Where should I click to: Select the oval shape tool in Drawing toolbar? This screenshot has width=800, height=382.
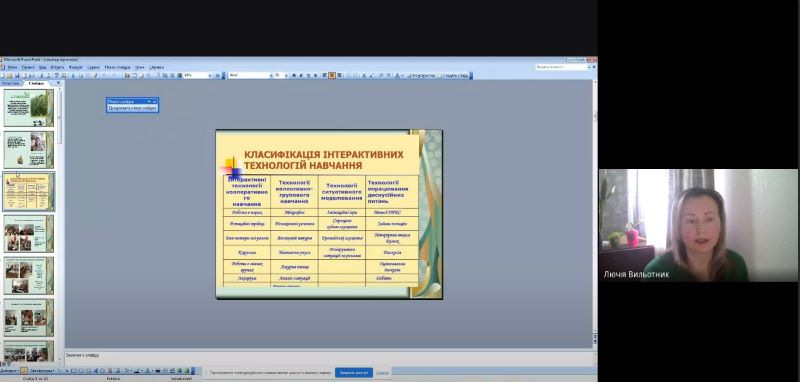[81, 370]
